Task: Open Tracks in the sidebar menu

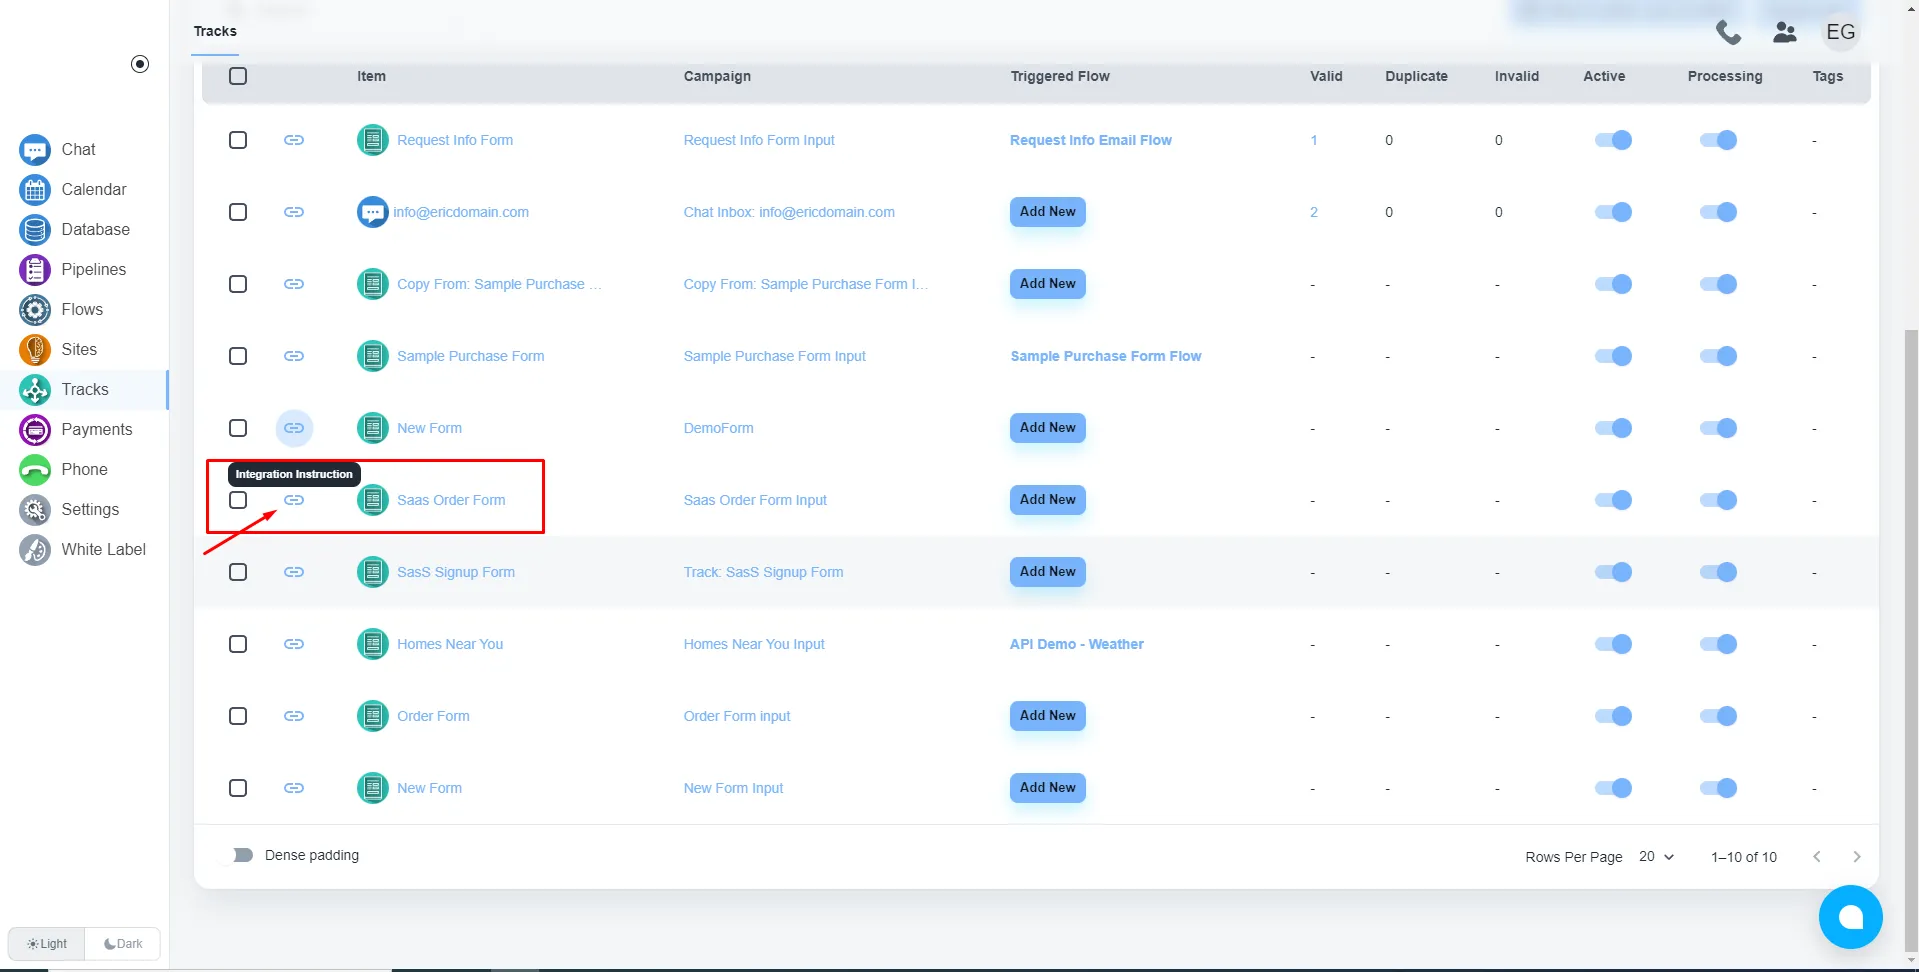Action: [84, 390]
